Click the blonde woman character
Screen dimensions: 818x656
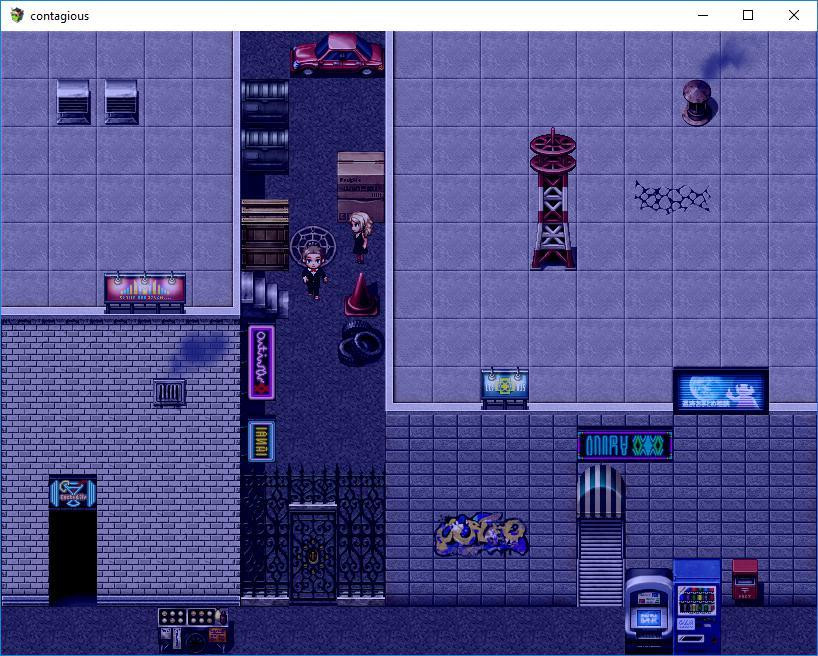coord(360,237)
